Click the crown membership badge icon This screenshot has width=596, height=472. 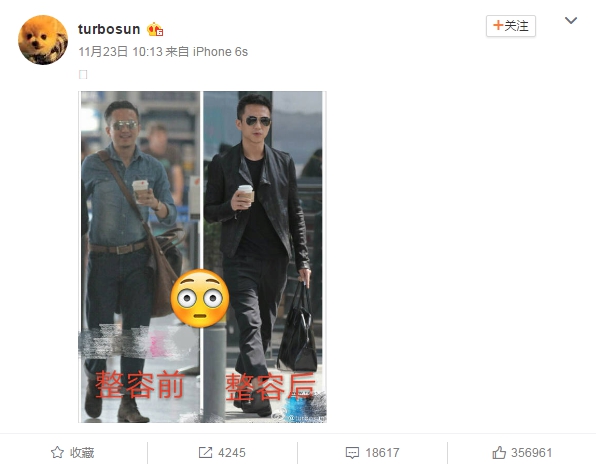(155, 29)
